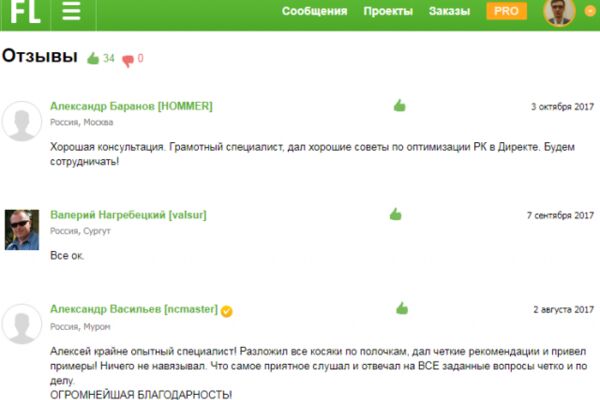Select positive reviews count 34
The width and height of the screenshot is (600, 400).
109,58
